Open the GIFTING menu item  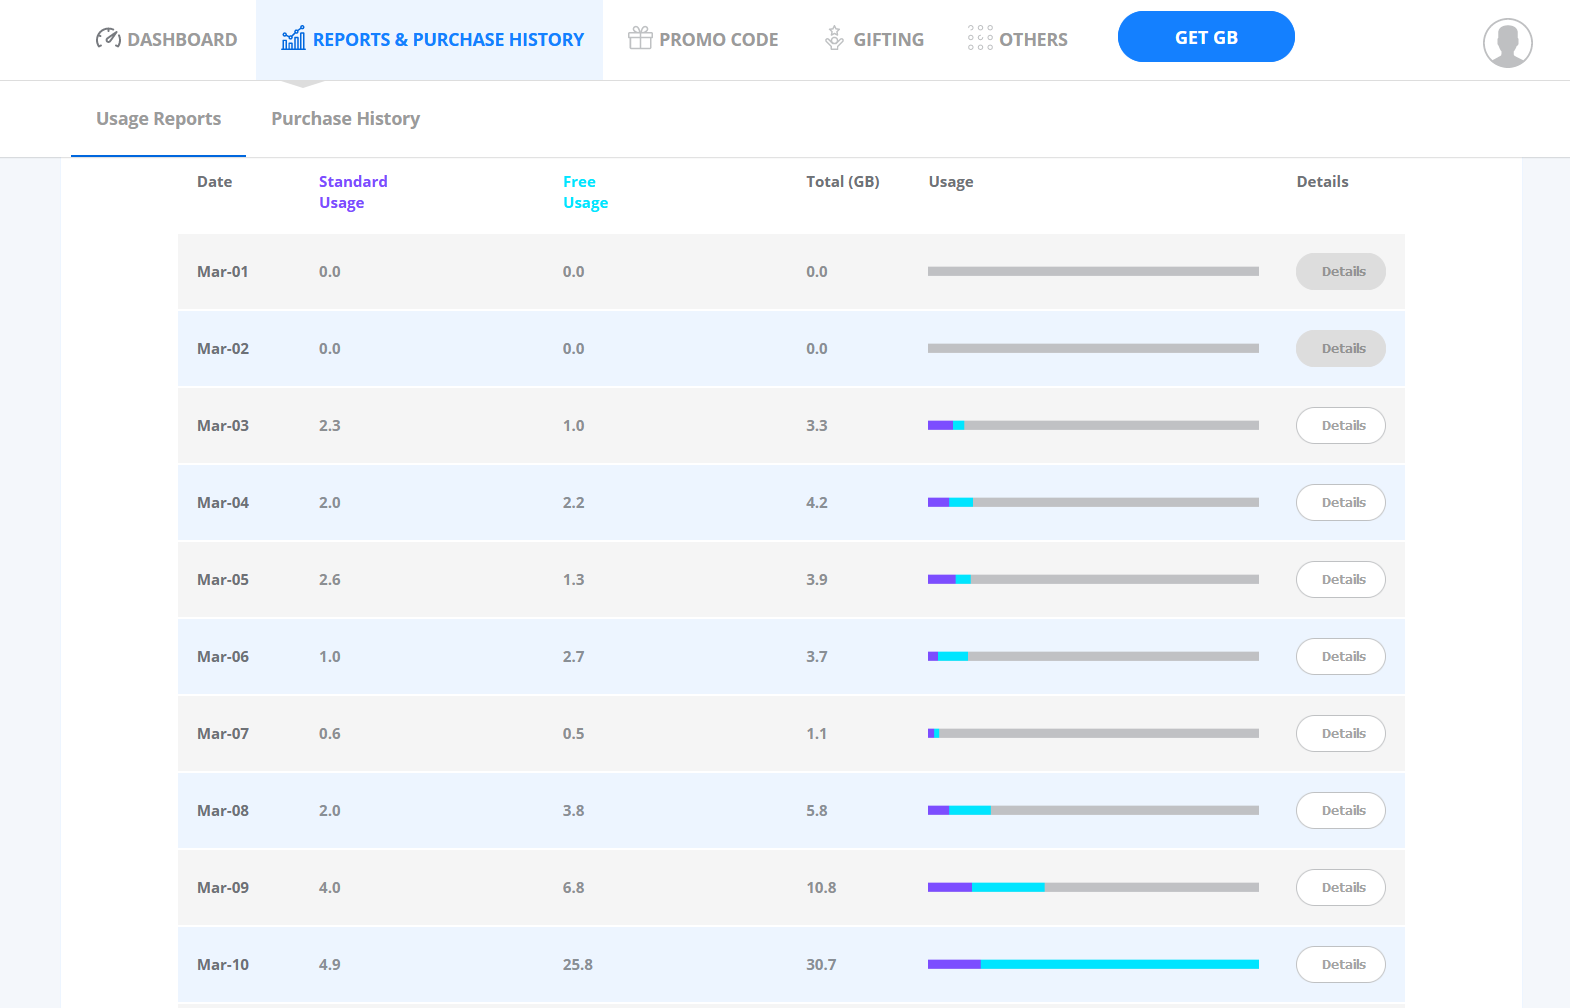tap(874, 39)
